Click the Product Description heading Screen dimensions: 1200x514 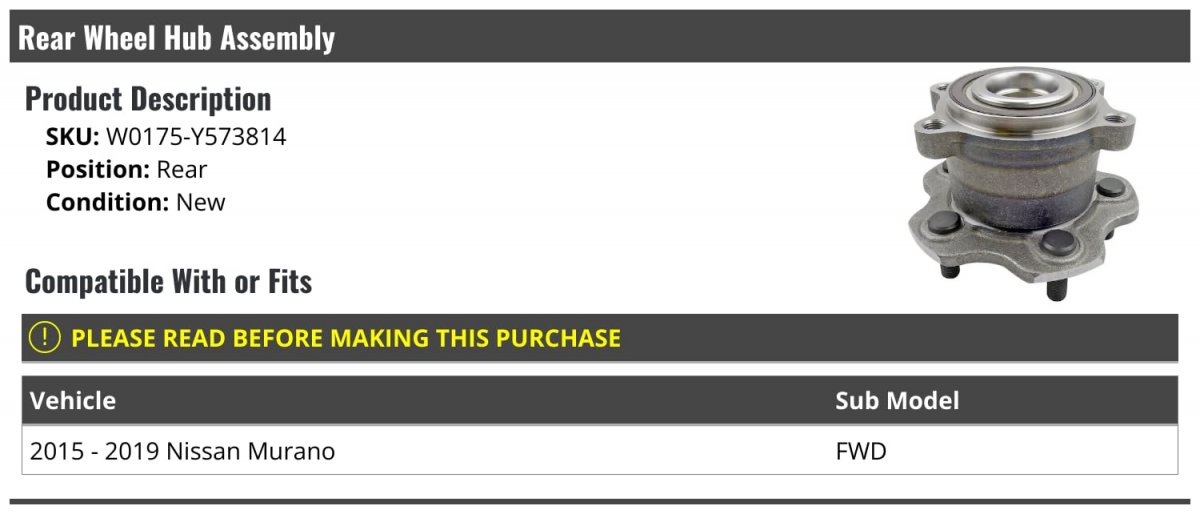click(x=148, y=99)
